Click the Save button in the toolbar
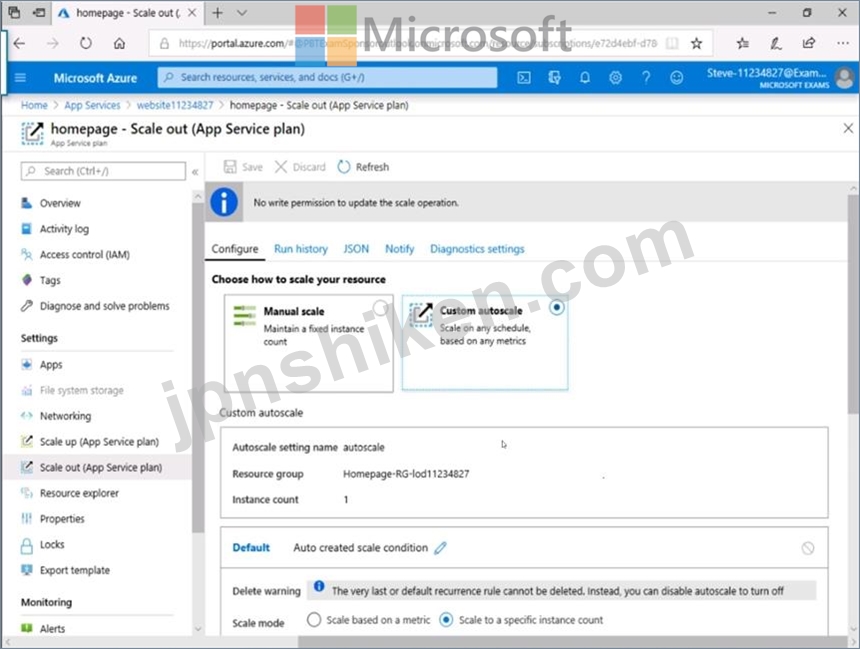Screen dimensions: 860x649 tap(243, 167)
